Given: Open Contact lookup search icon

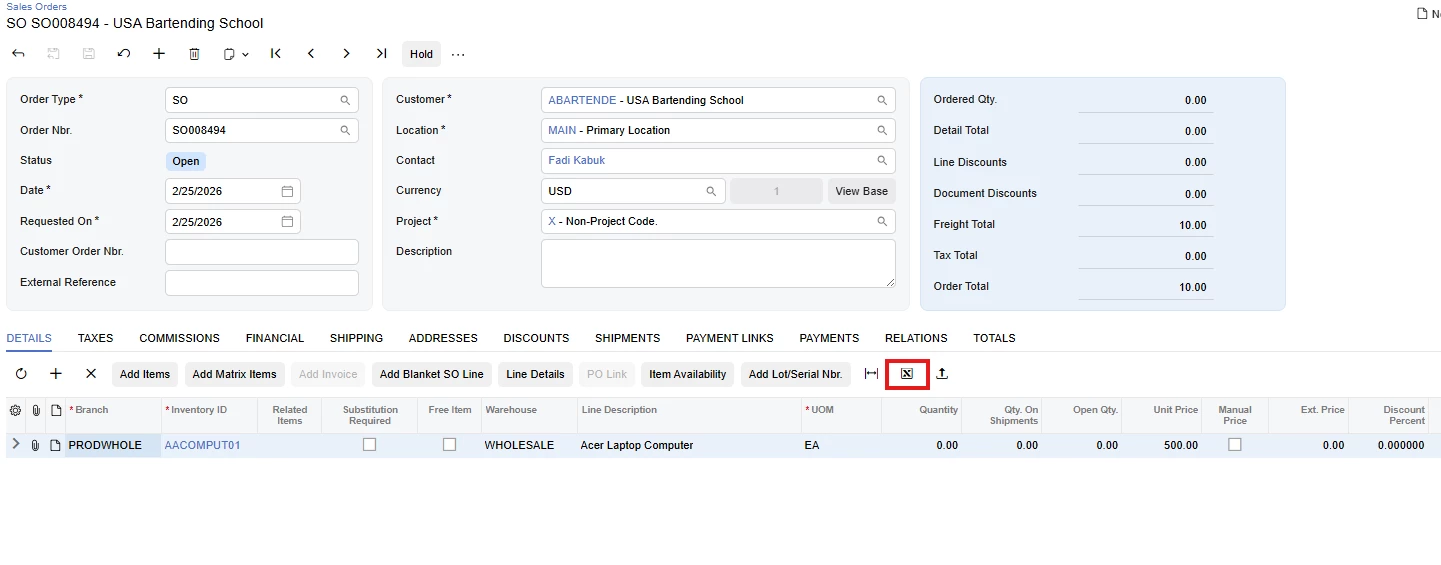Looking at the screenshot, I should pyautogui.click(x=882, y=160).
